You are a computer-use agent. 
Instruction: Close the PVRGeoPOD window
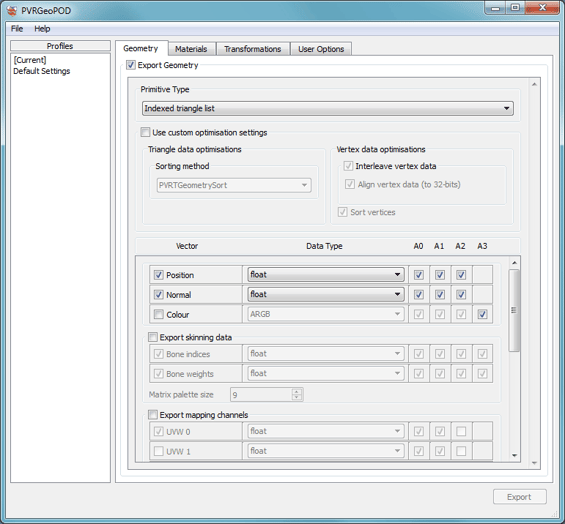542,8
